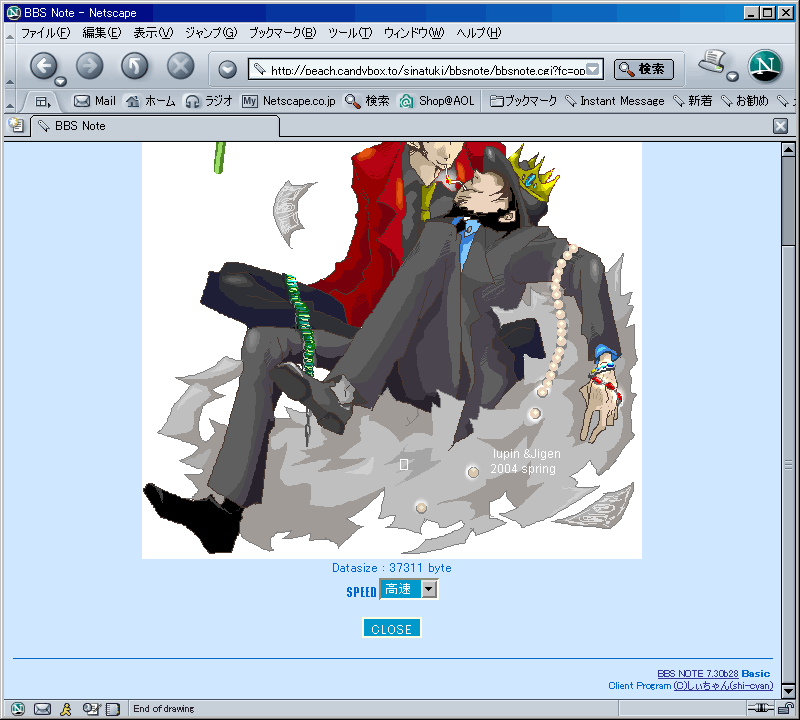Click the round dropdown button left of URL bar
The image size is (800, 720).
pos(228,69)
